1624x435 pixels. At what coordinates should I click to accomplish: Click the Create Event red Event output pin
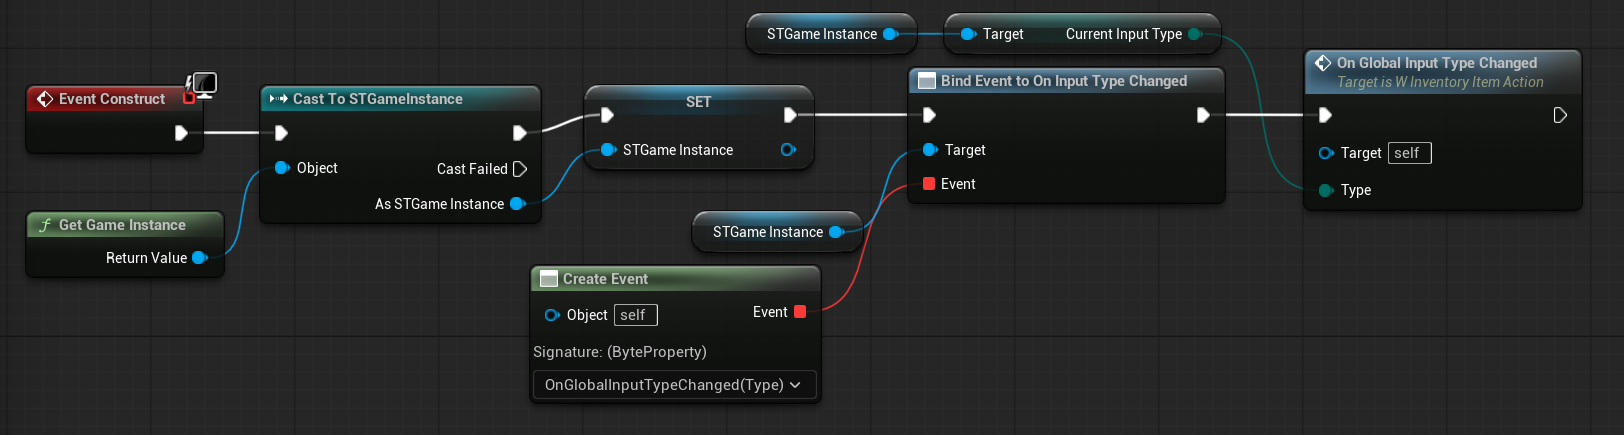800,312
